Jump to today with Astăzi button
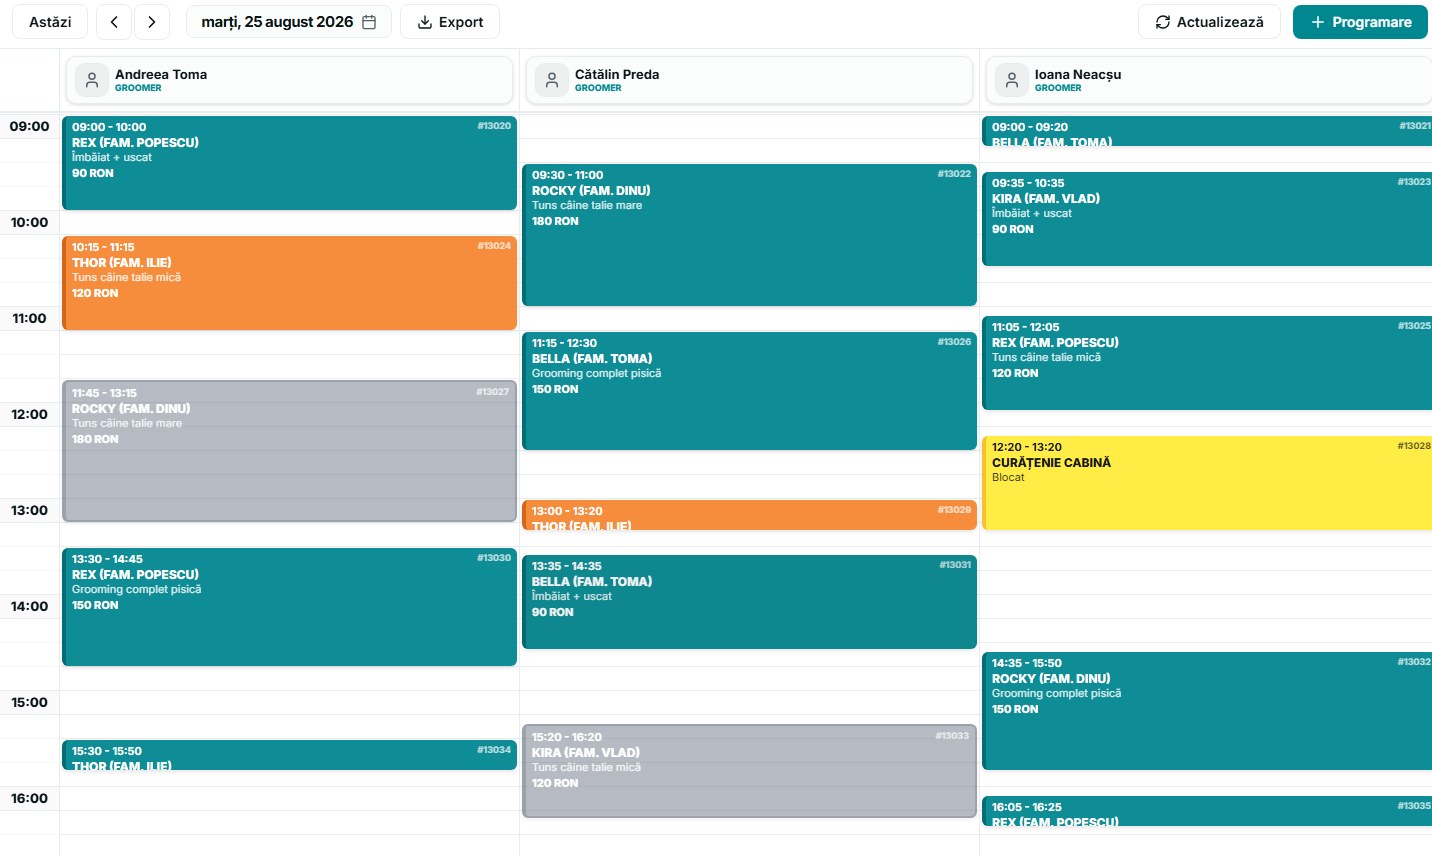This screenshot has height=856, width=1432. [50, 22]
